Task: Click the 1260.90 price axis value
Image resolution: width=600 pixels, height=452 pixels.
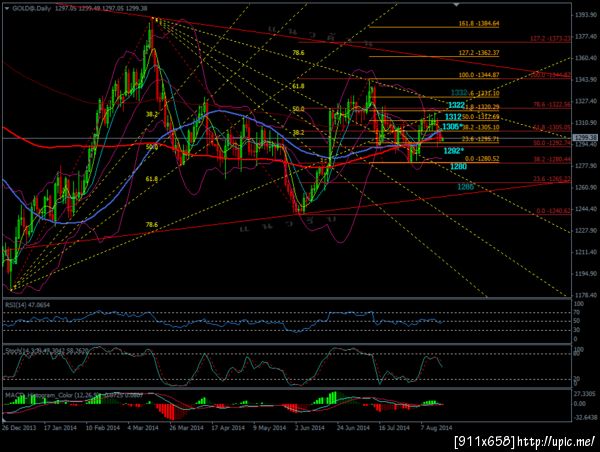Action: pyautogui.click(x=586, y=188)
